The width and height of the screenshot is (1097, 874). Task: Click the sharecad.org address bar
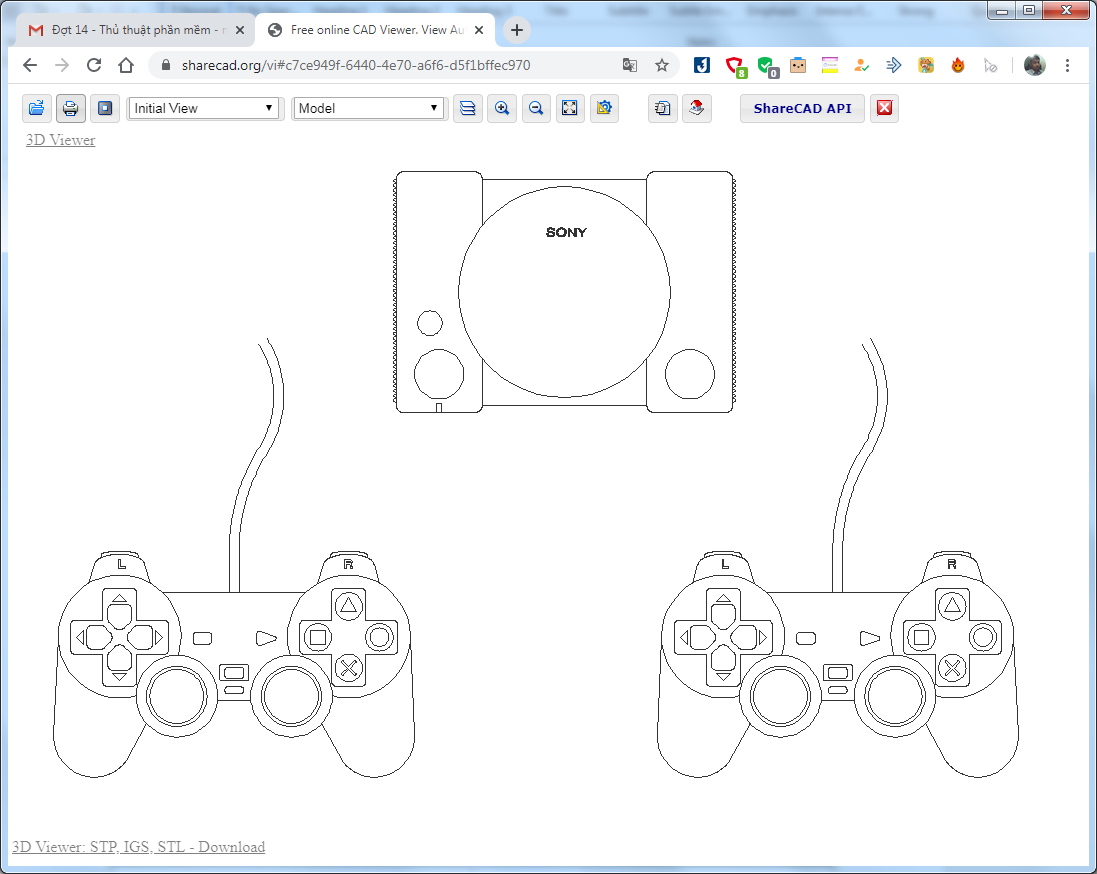click(x=390, y=65)
